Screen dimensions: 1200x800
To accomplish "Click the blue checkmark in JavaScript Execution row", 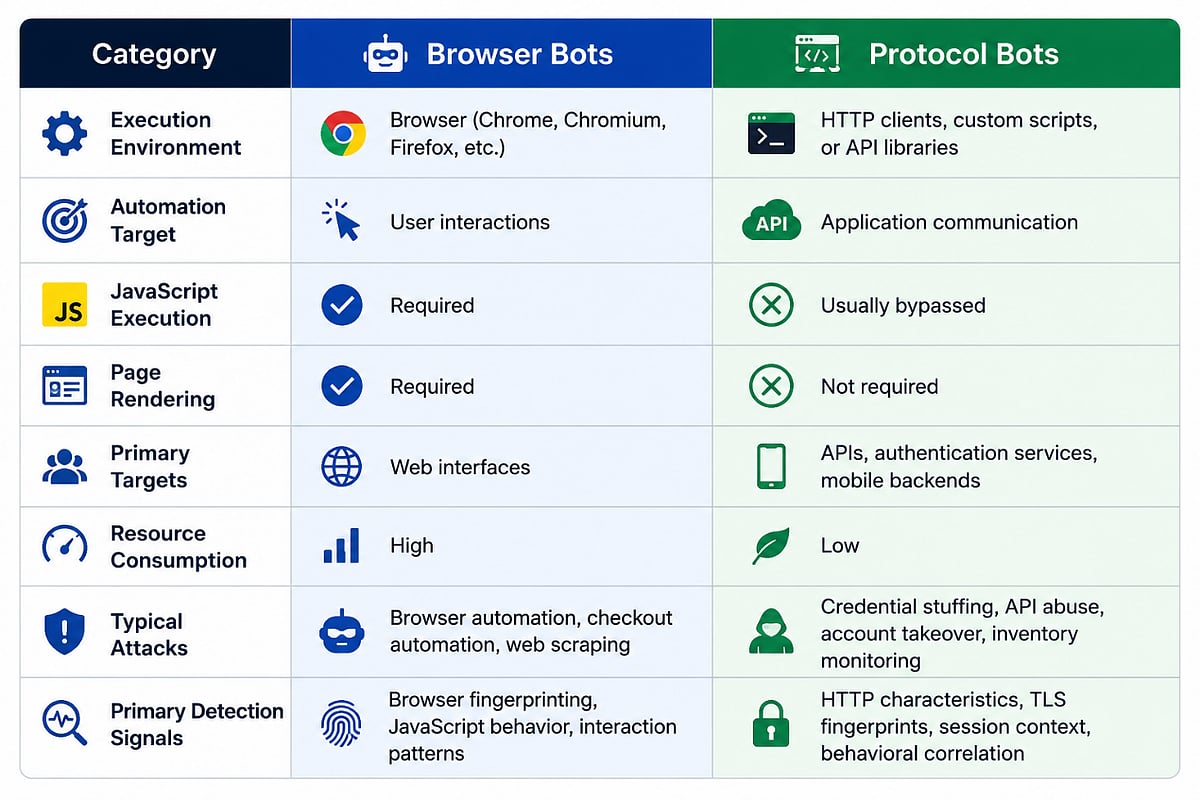I will (342, 305).
